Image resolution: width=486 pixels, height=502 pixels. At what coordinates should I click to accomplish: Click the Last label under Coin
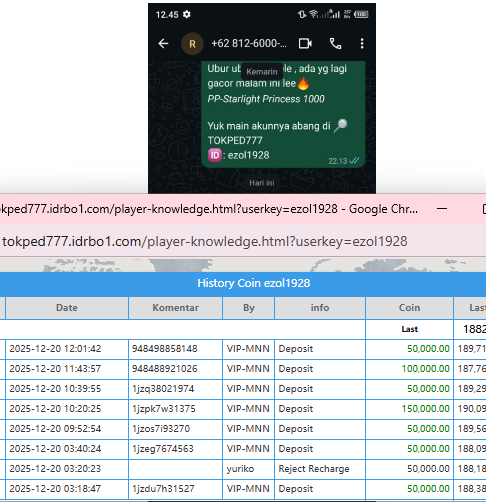(410, 329)
